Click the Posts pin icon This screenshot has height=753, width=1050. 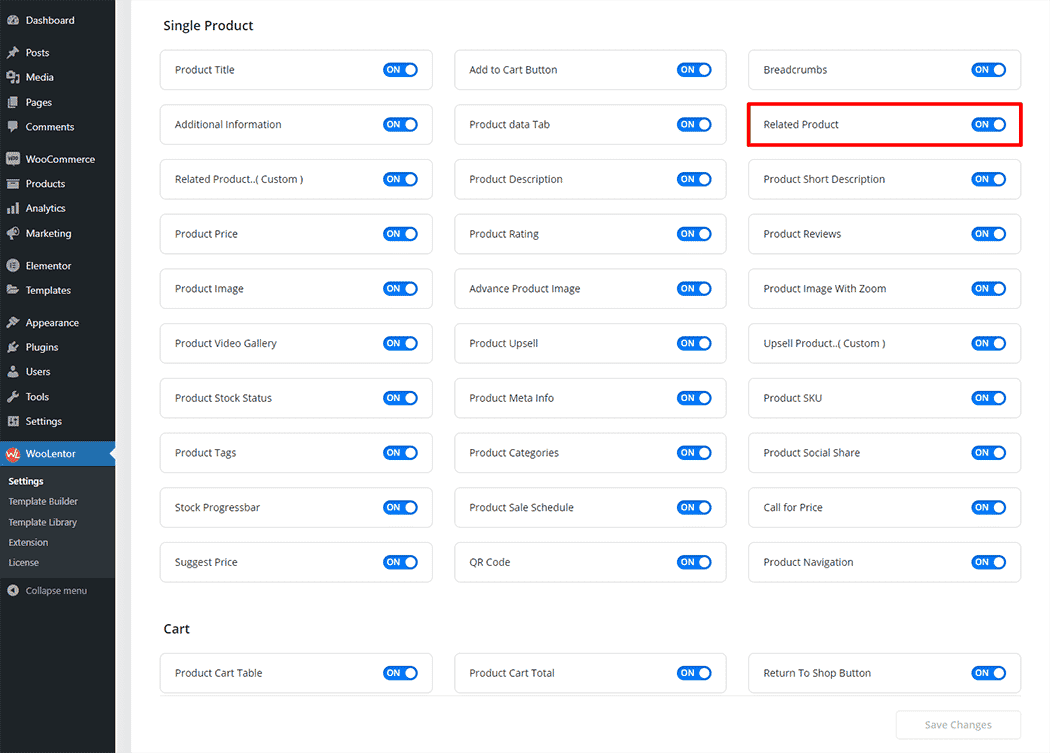(13, 53)
